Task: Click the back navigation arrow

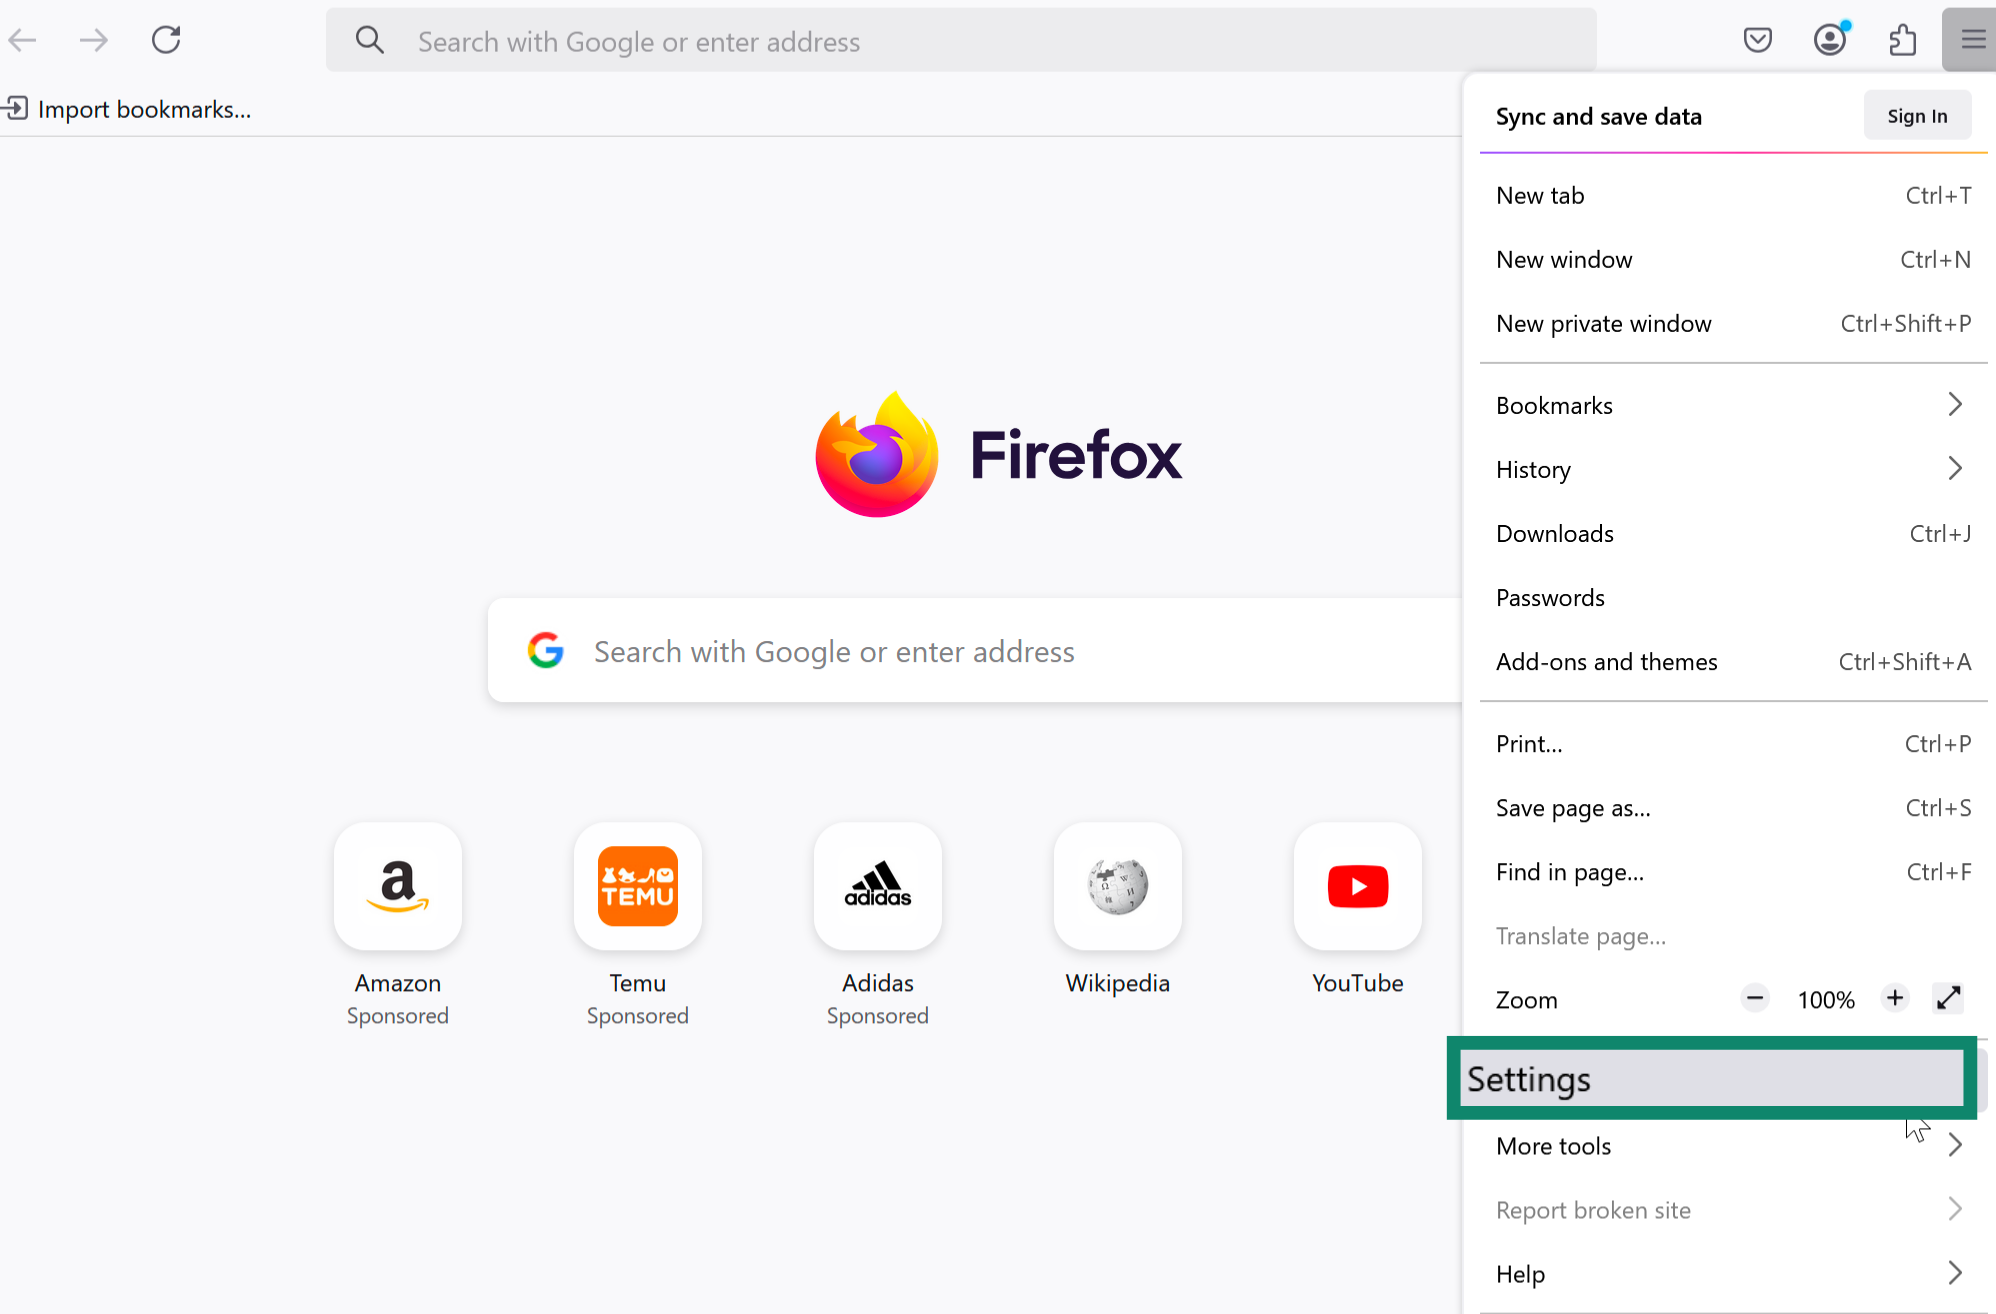Action: (x=23, y=40)
